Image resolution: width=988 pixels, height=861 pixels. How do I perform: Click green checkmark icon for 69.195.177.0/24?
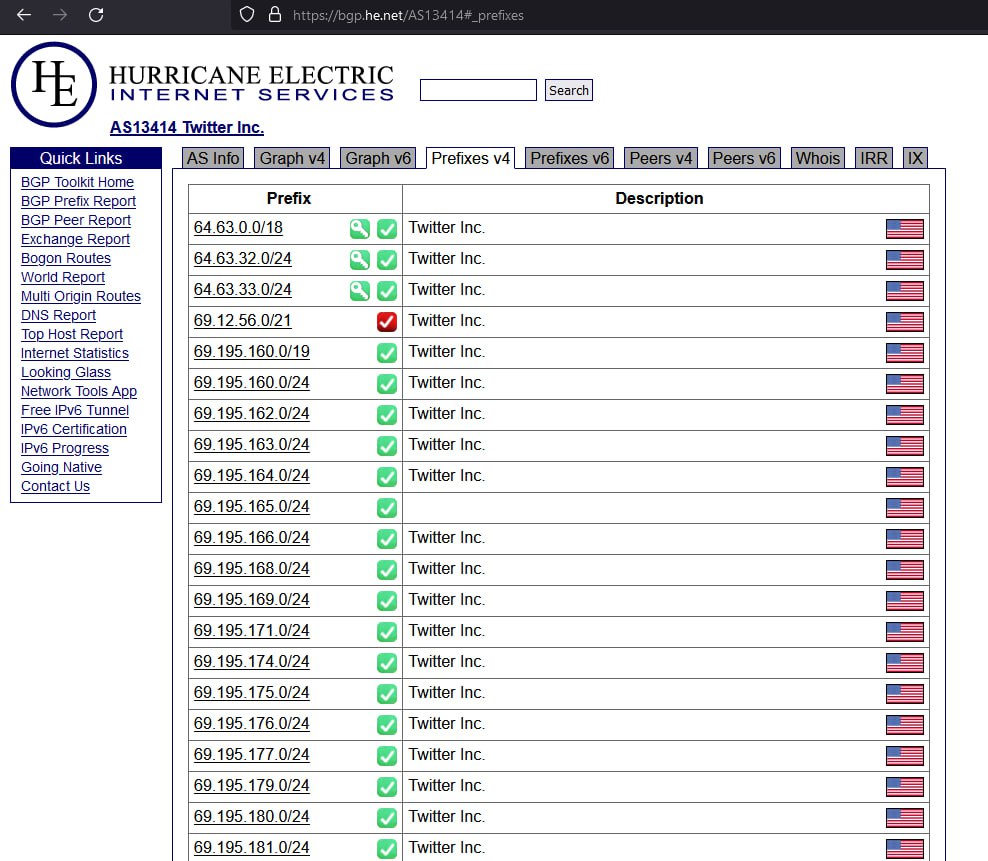[387, 755]
